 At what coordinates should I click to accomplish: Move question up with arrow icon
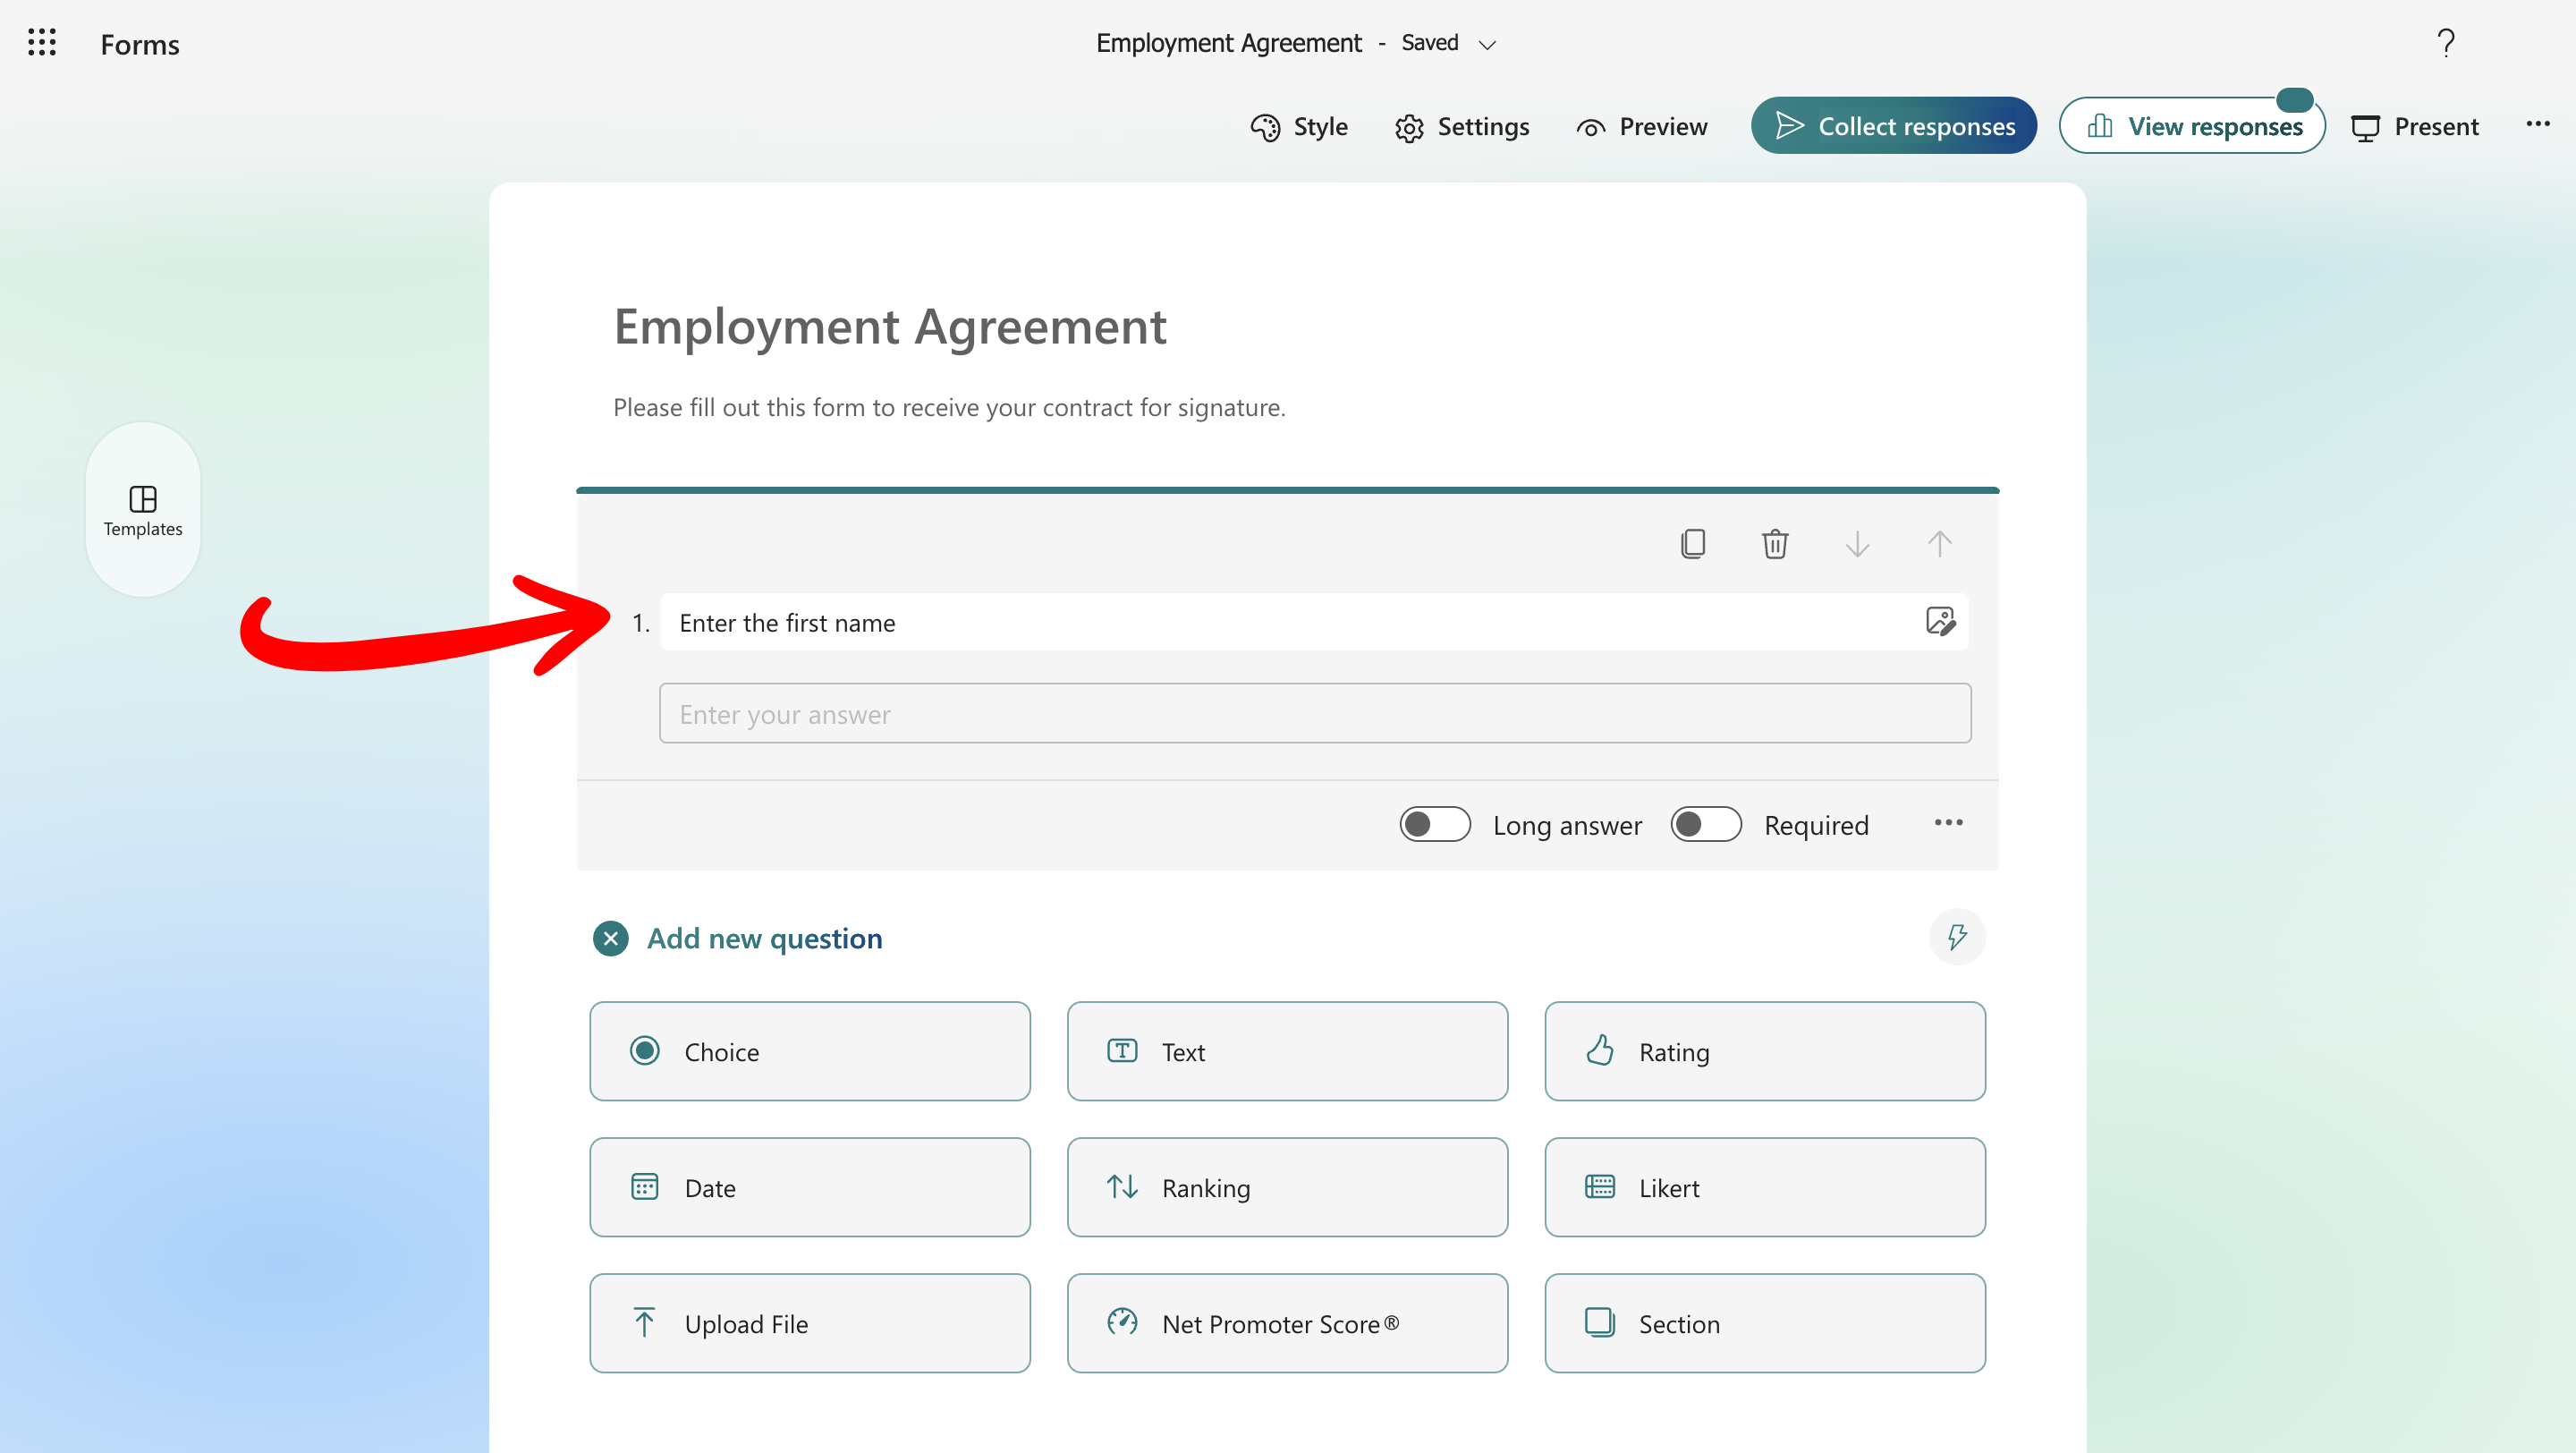1939,544
